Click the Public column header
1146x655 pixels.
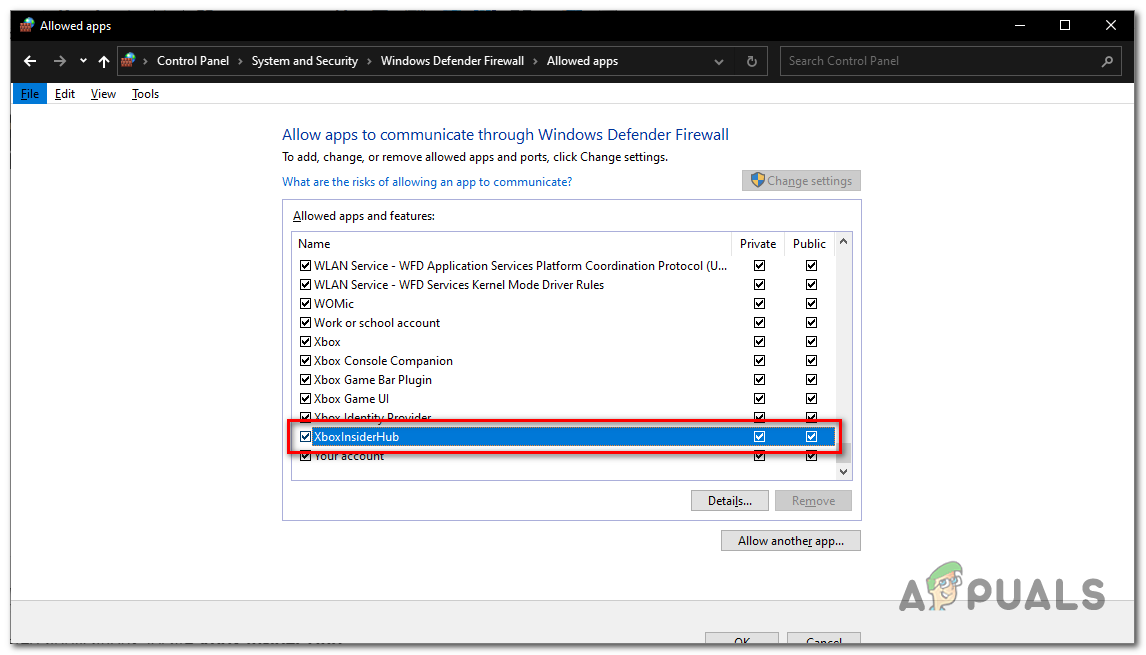tap(809, 243)
